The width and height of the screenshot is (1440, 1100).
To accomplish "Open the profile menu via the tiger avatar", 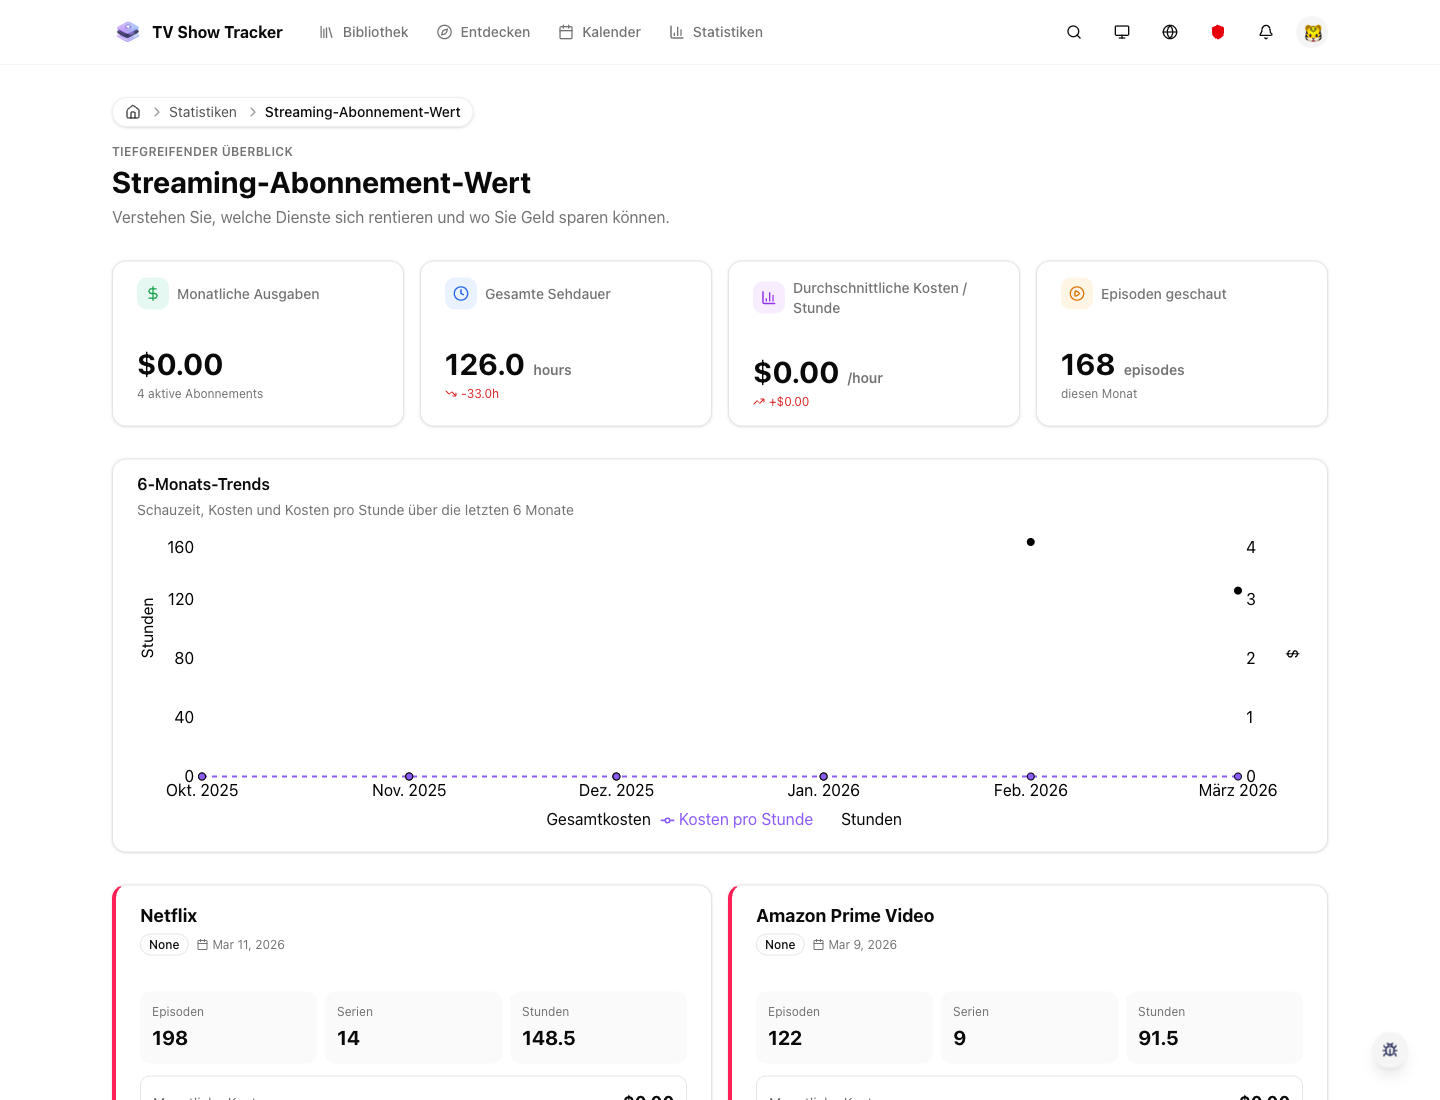I will (x=1312, y=32).
